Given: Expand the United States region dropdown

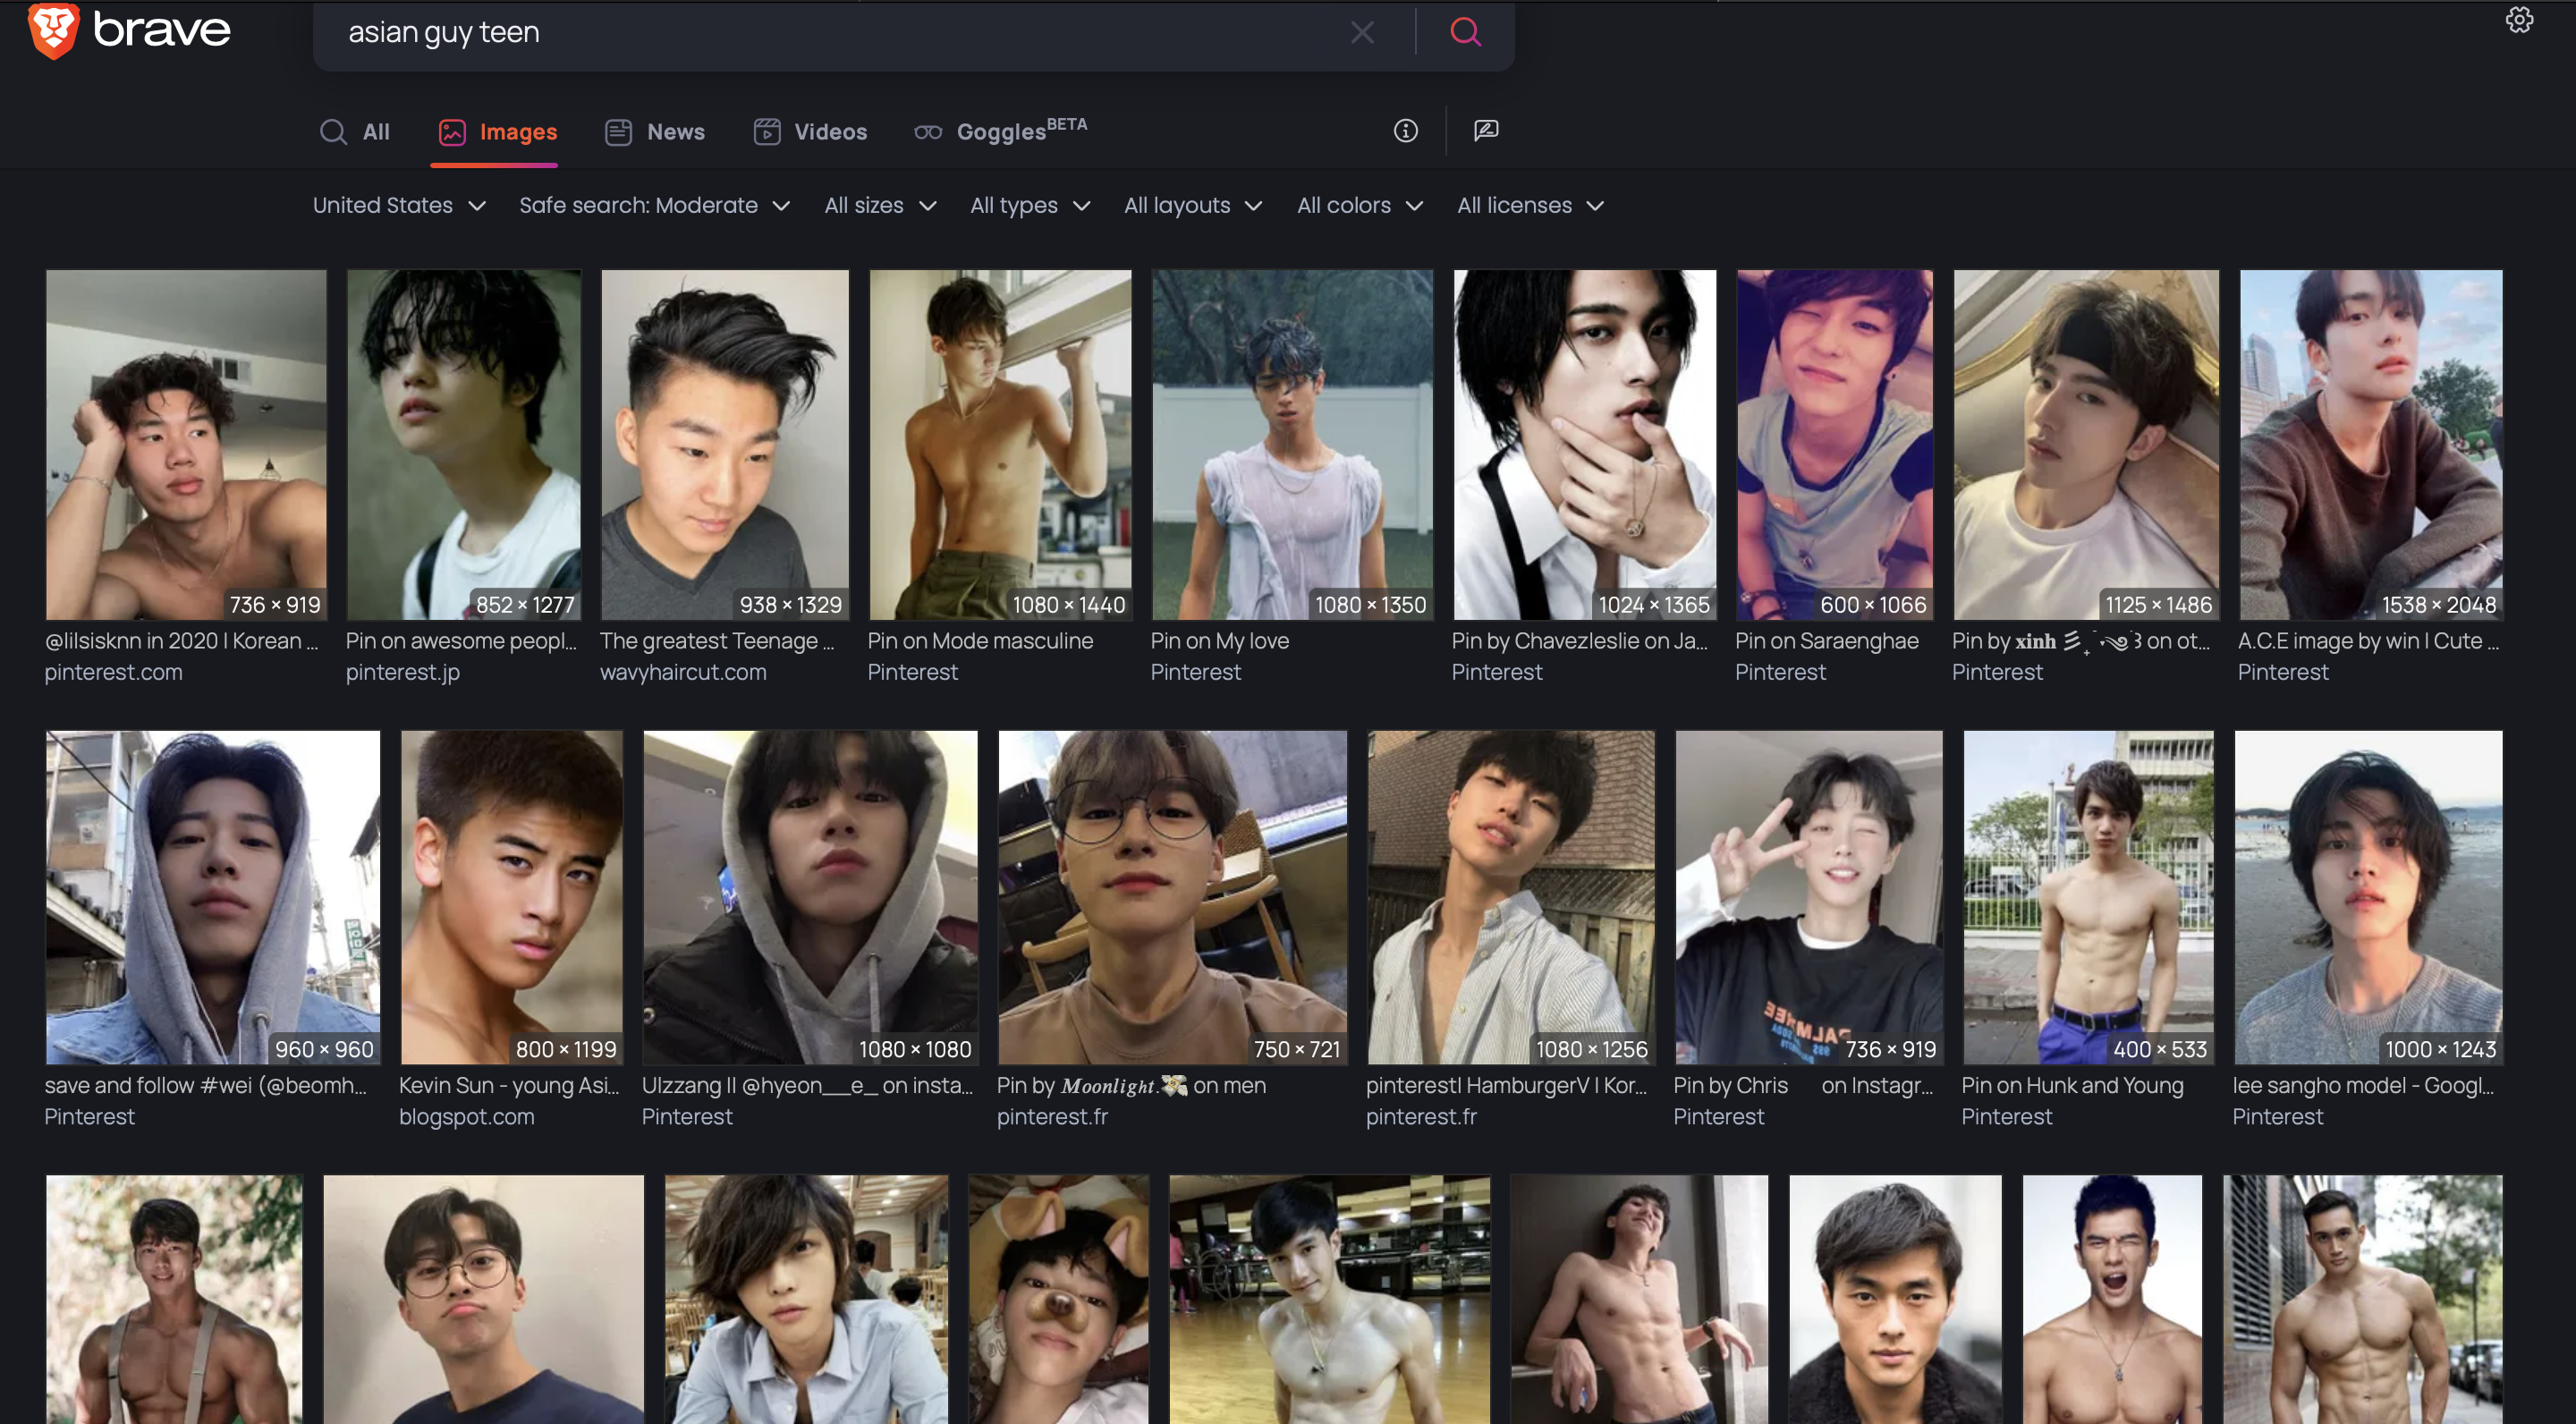Looking at the screenshot, I should point(399,205).
